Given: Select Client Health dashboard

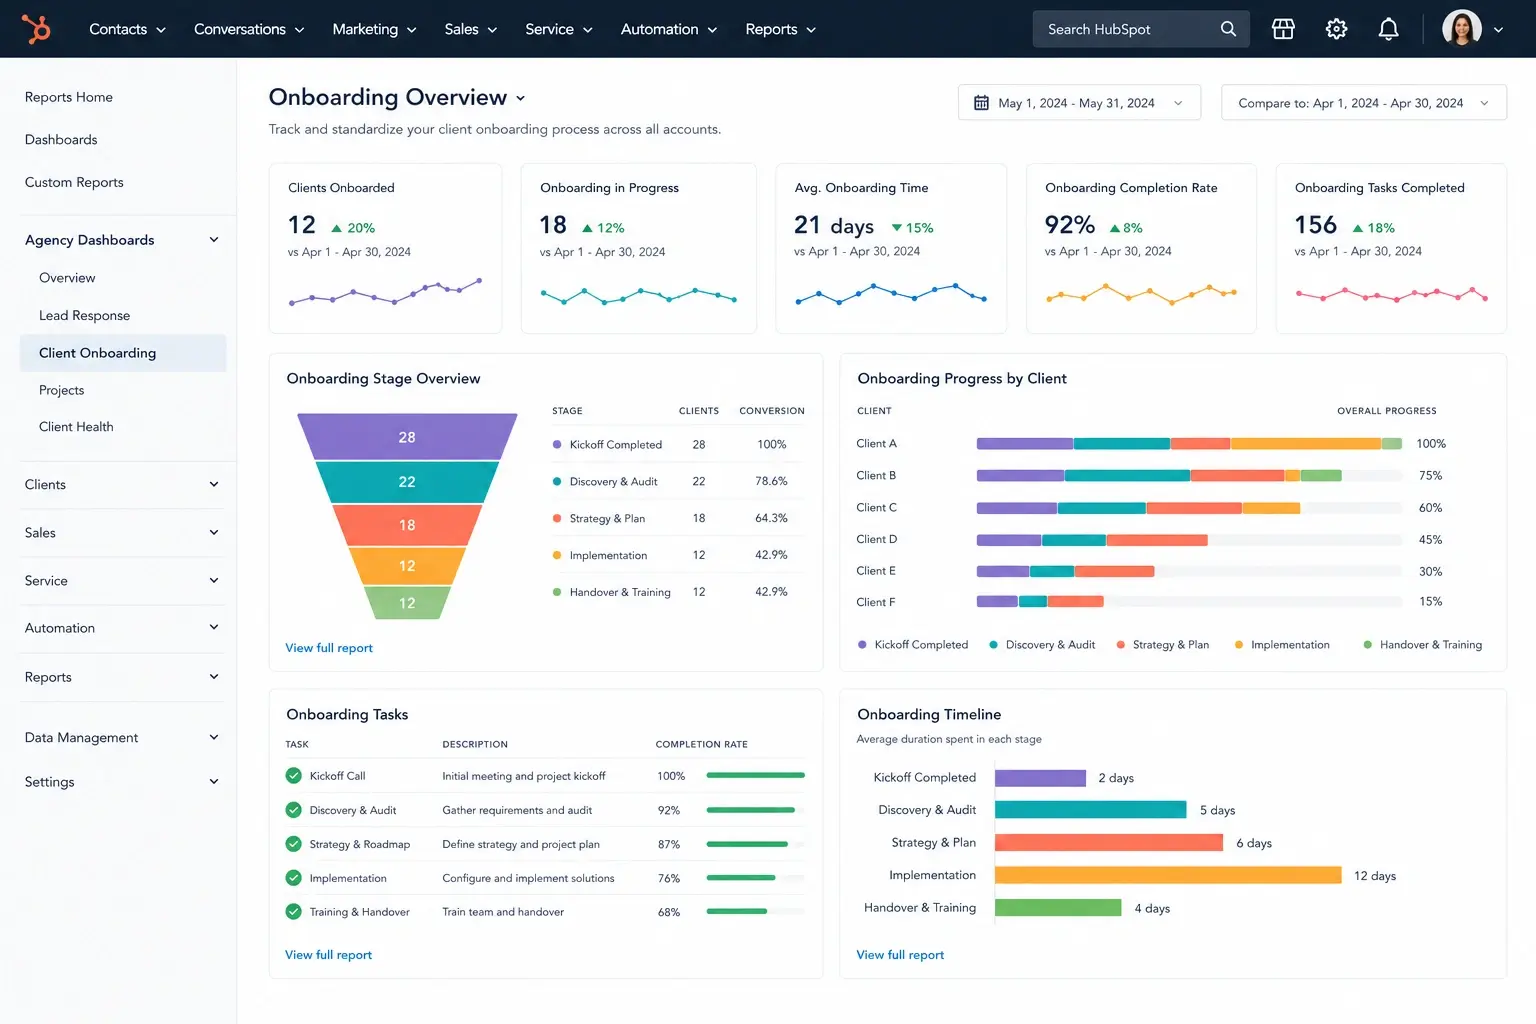Looking at the screenshot, I should [x=76, y=427].
